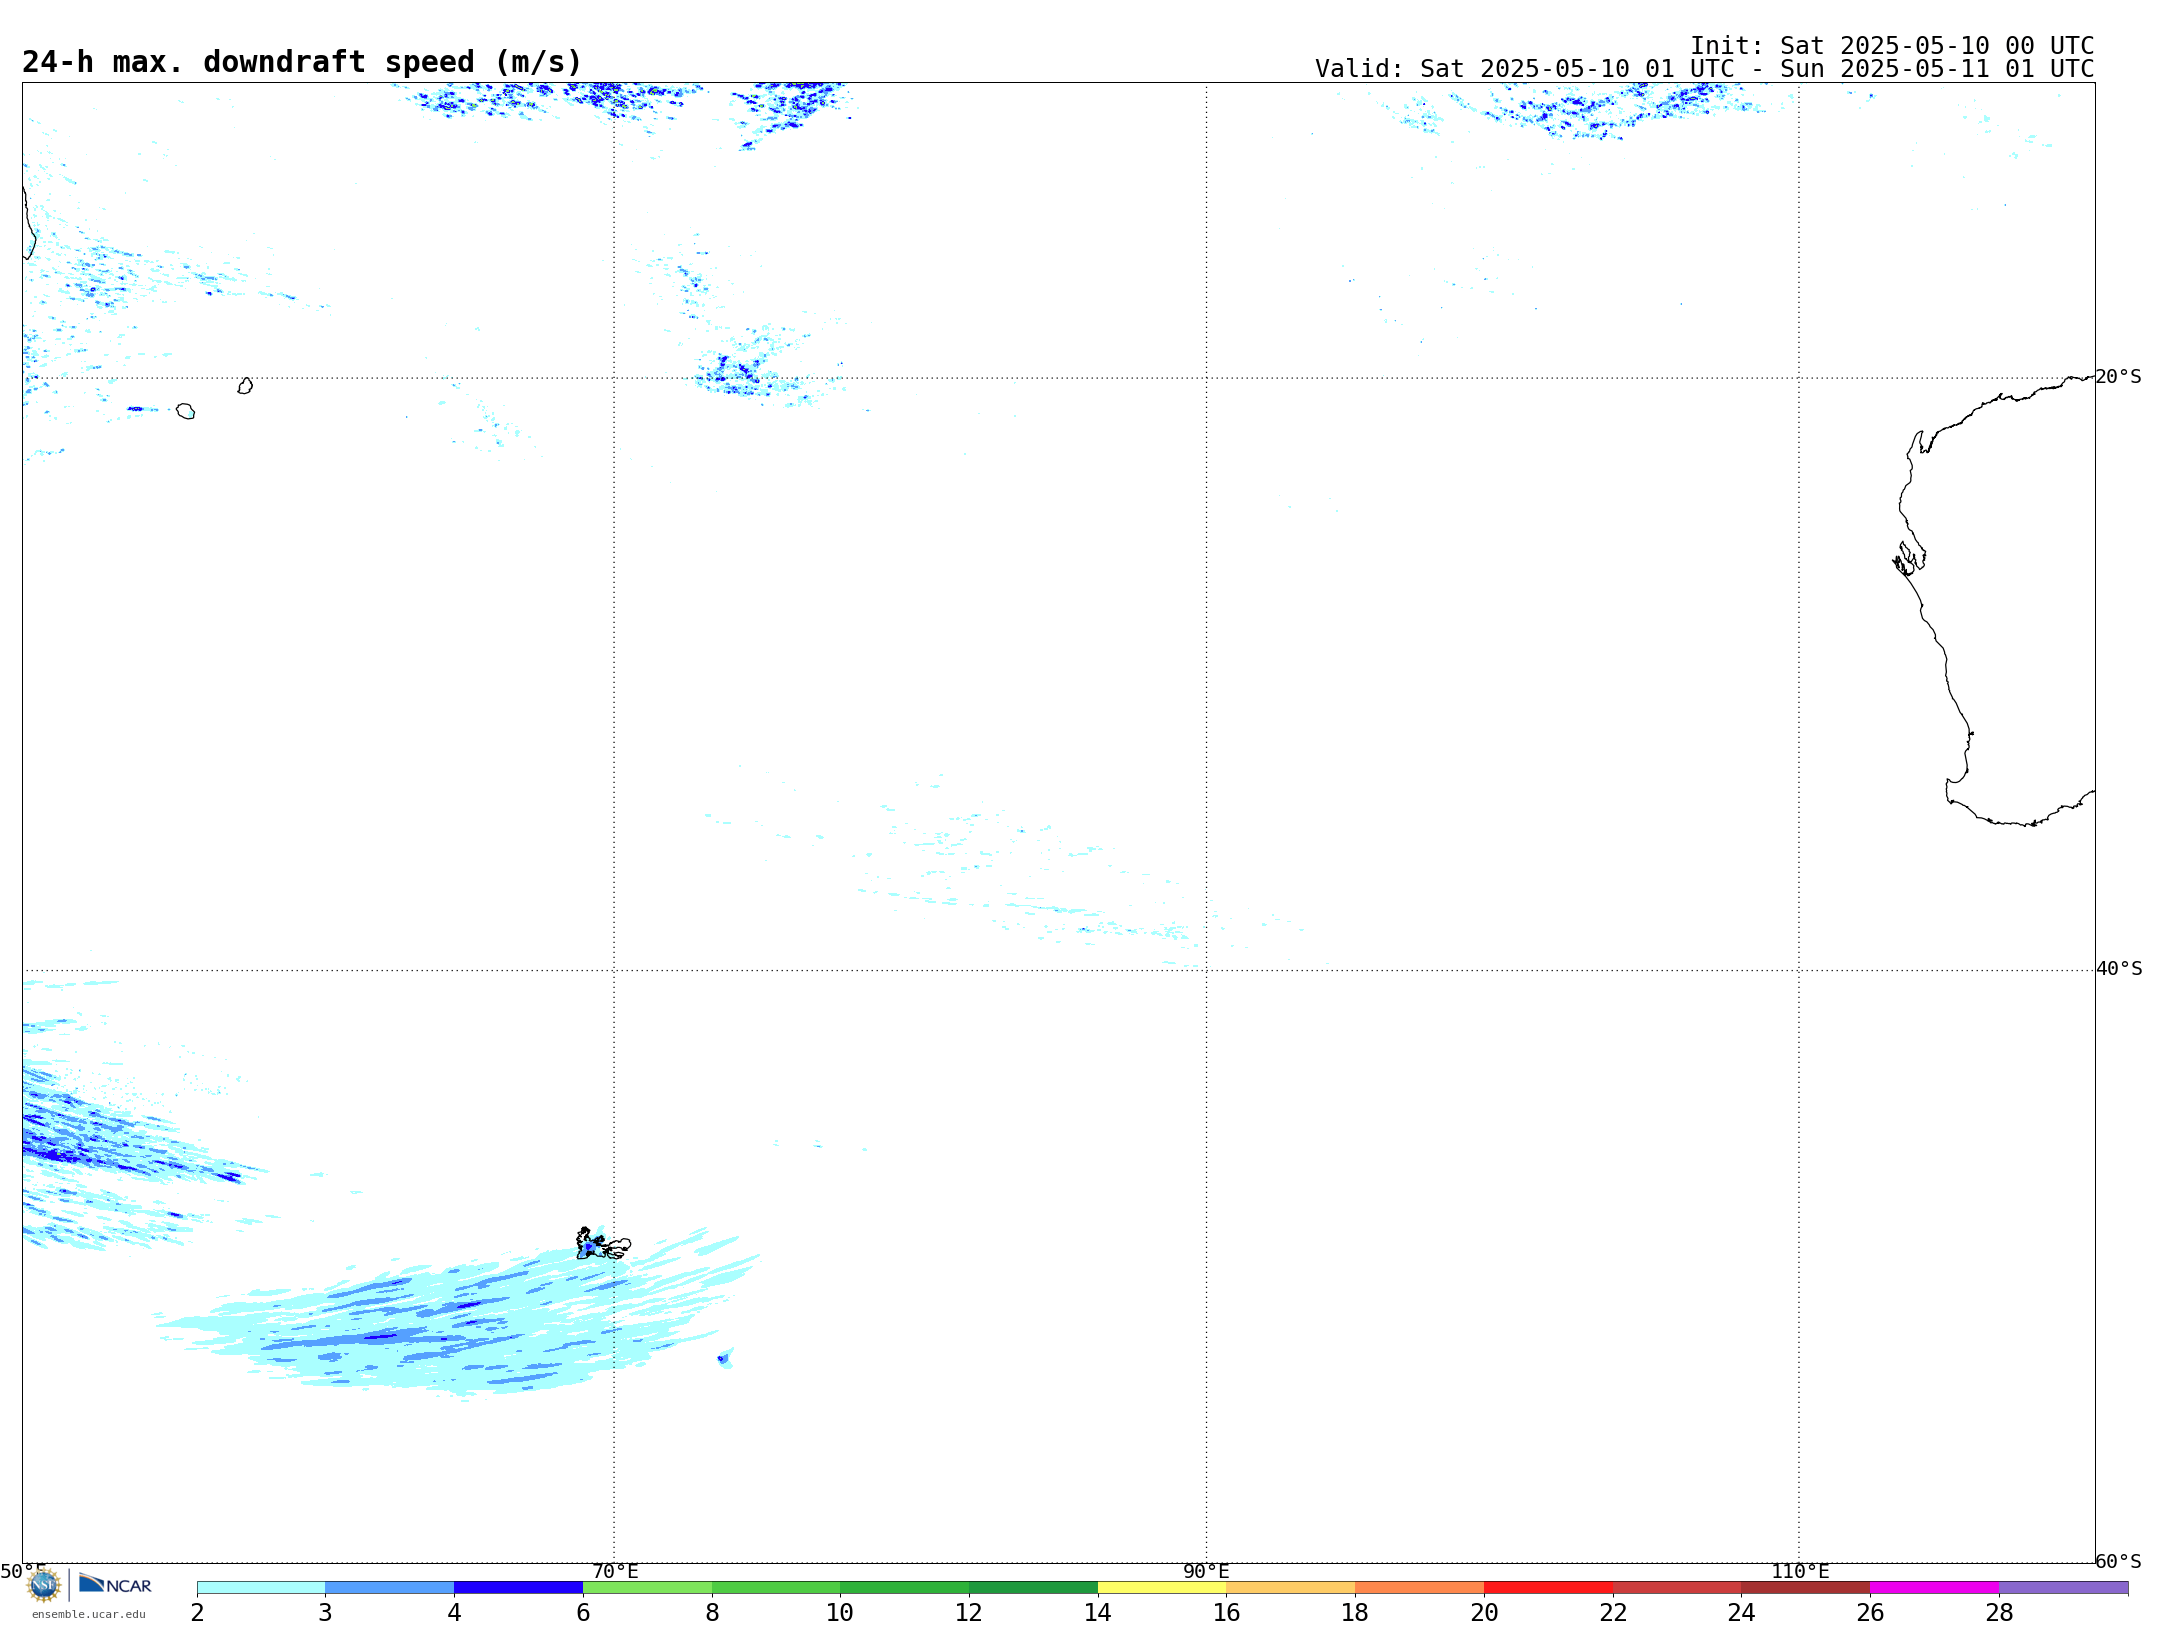This screenshot has width=2160, height=1626.
Task: Click the light cyan 2-3 colorbar swatch
Action: click(x=261, y=1588)
